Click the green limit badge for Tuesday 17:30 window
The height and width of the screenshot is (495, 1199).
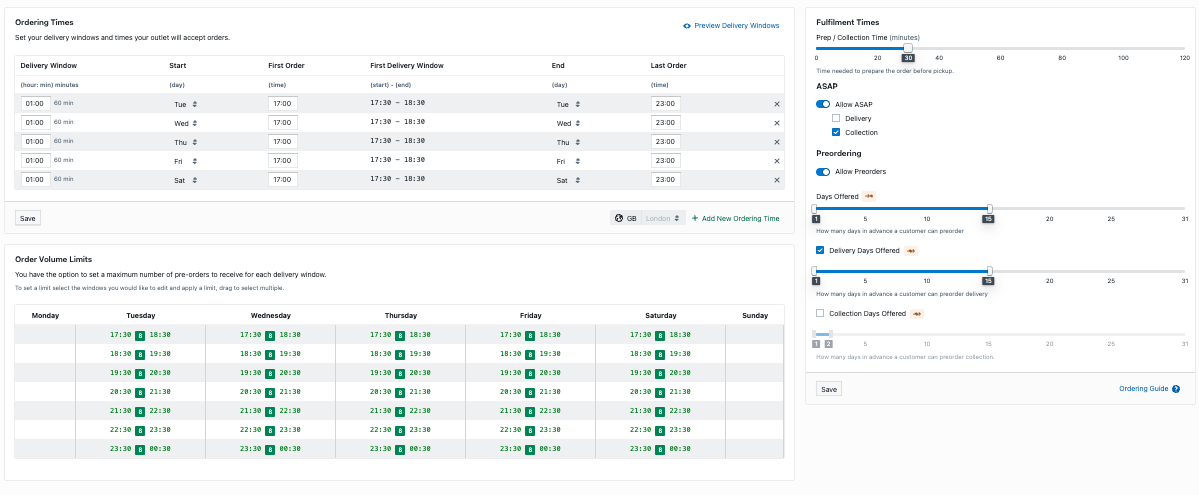140,336
